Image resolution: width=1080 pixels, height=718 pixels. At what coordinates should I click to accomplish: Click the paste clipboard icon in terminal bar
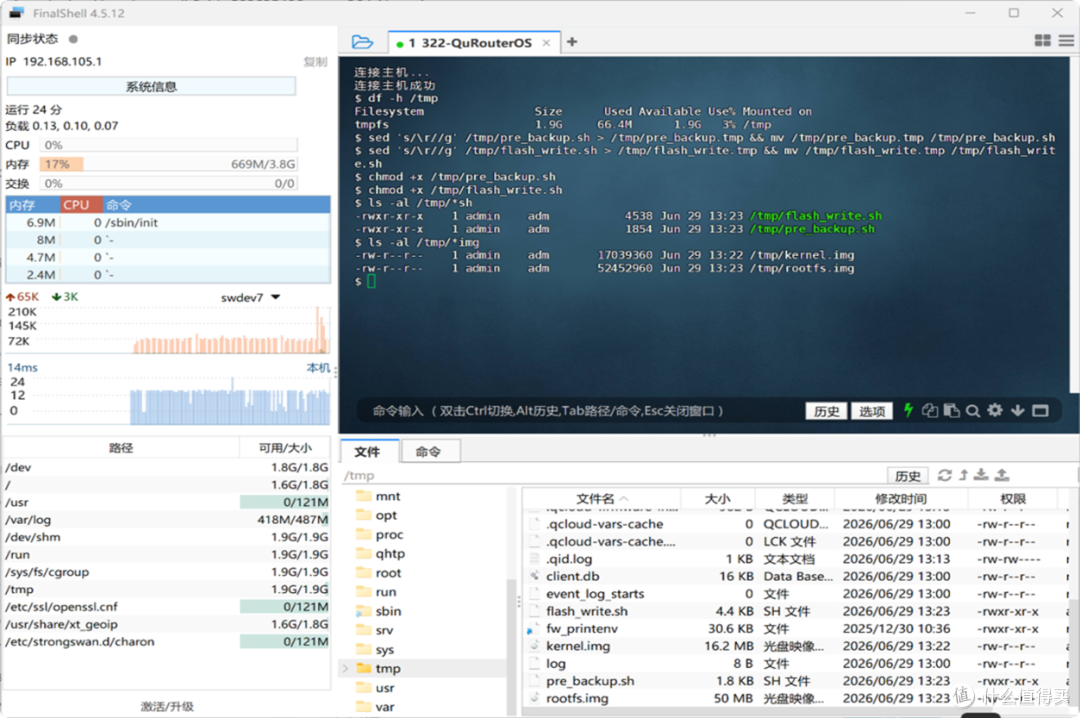pyautogui.click(x=951, y=411)
